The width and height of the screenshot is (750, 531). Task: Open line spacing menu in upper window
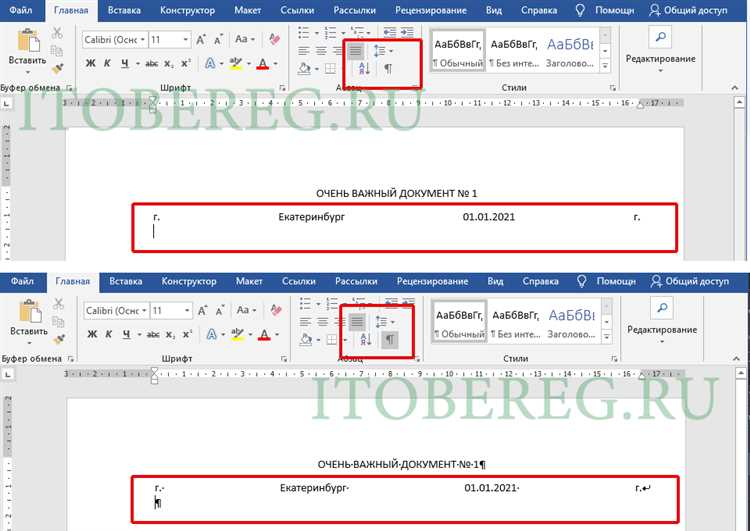[382, 51]
